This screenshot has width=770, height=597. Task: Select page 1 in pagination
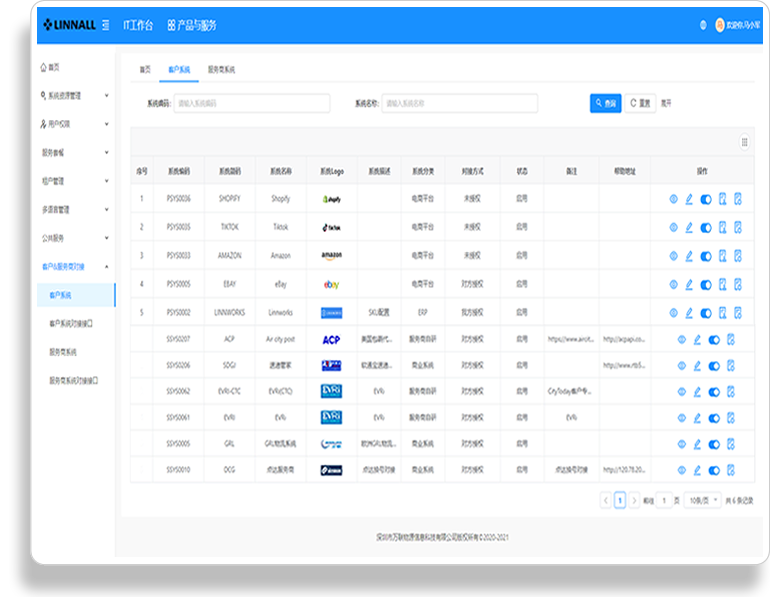point(620,500)
